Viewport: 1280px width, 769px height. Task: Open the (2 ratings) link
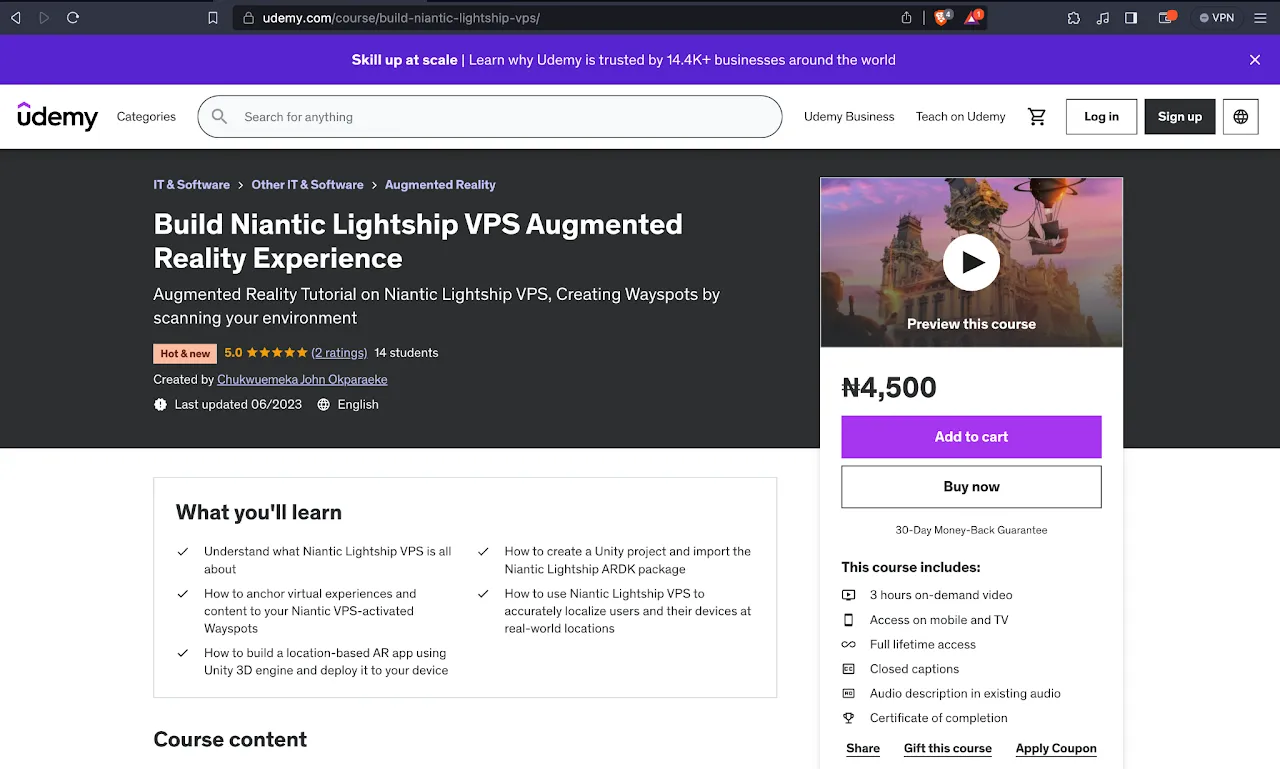pos(339,353)
